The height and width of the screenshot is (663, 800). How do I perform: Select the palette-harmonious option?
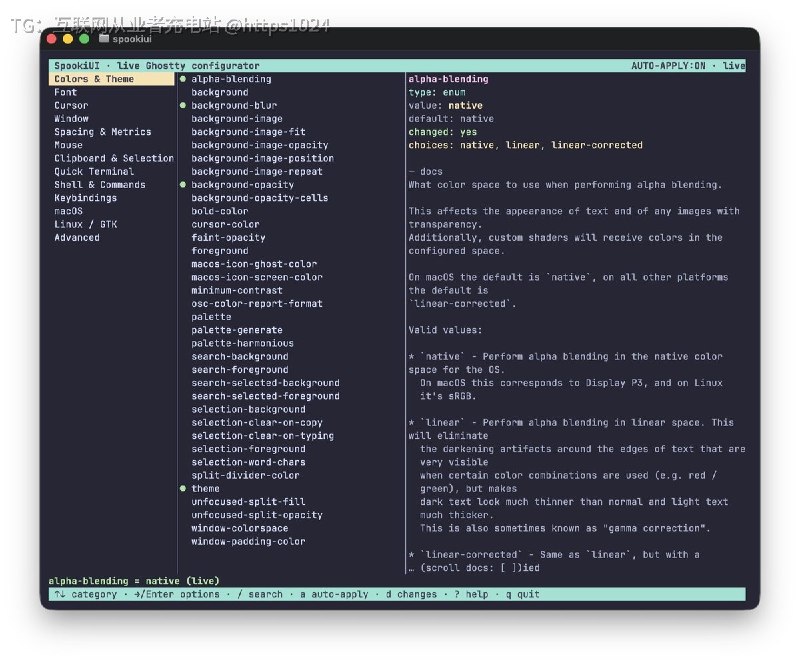[243, 343]
